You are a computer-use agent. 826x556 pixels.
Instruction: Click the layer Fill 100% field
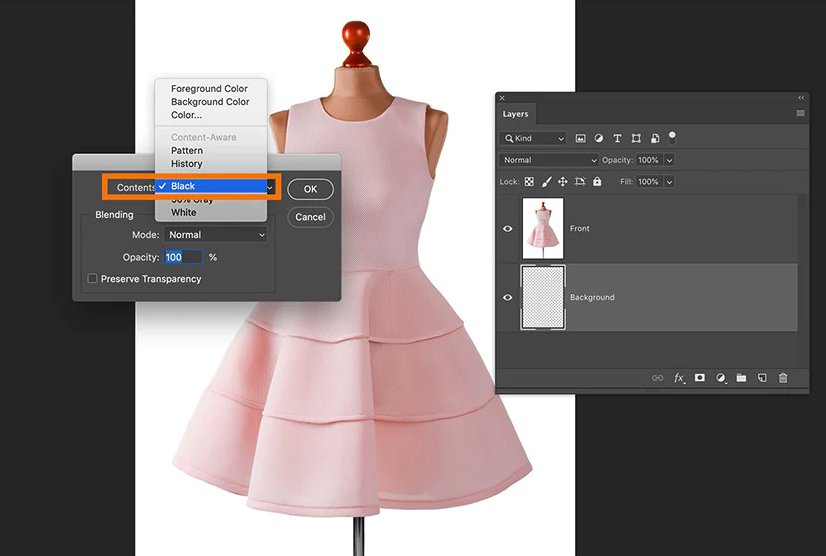pyautogui.click(x=649, y=182)
